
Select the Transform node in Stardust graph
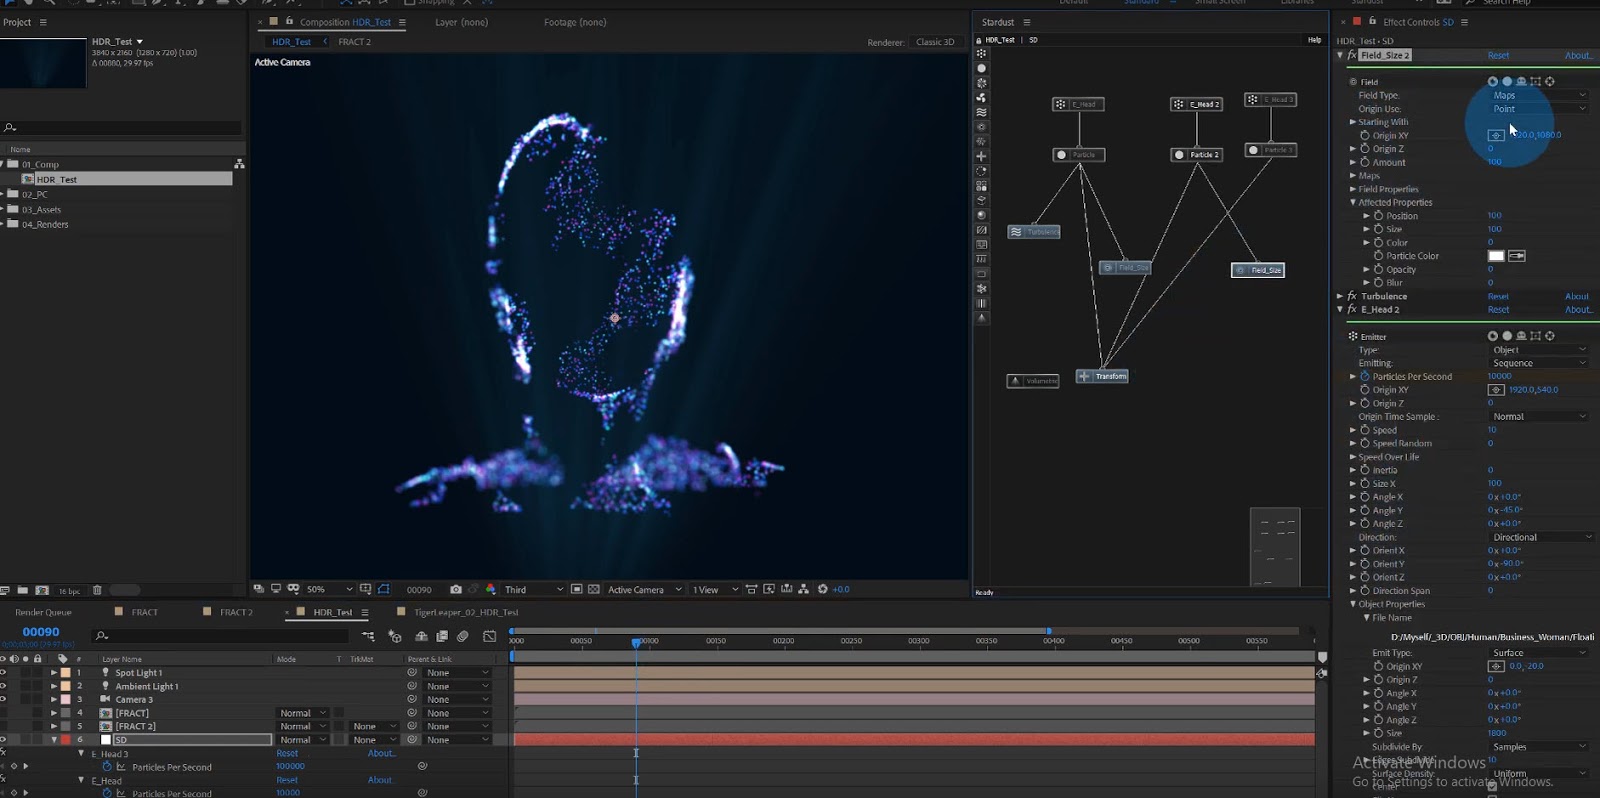pyautogui.click(x=1102, y=376)
